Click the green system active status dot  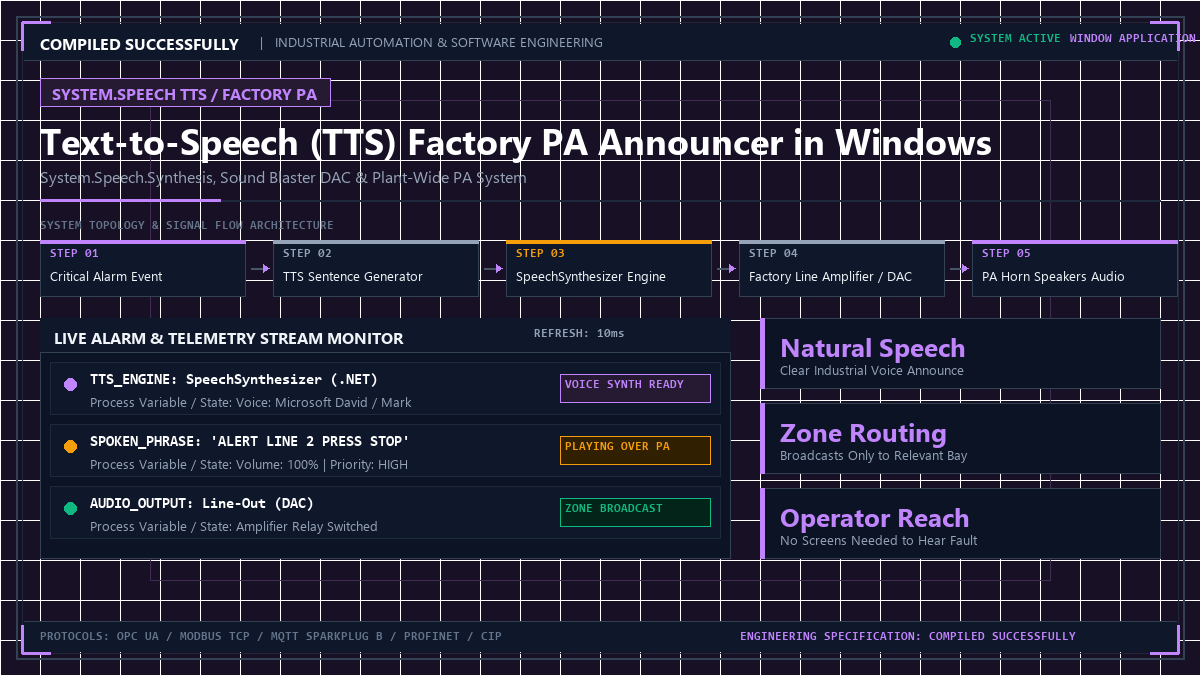click(955, 42)
